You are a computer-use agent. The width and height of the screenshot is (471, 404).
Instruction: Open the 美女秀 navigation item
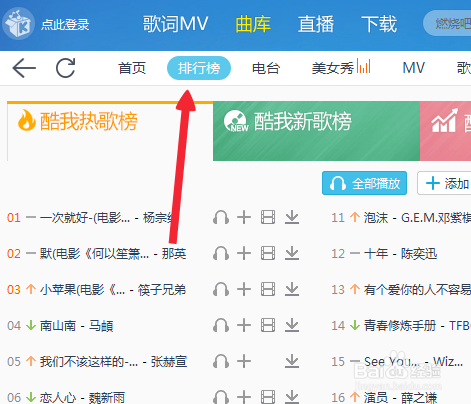[341, 67]
